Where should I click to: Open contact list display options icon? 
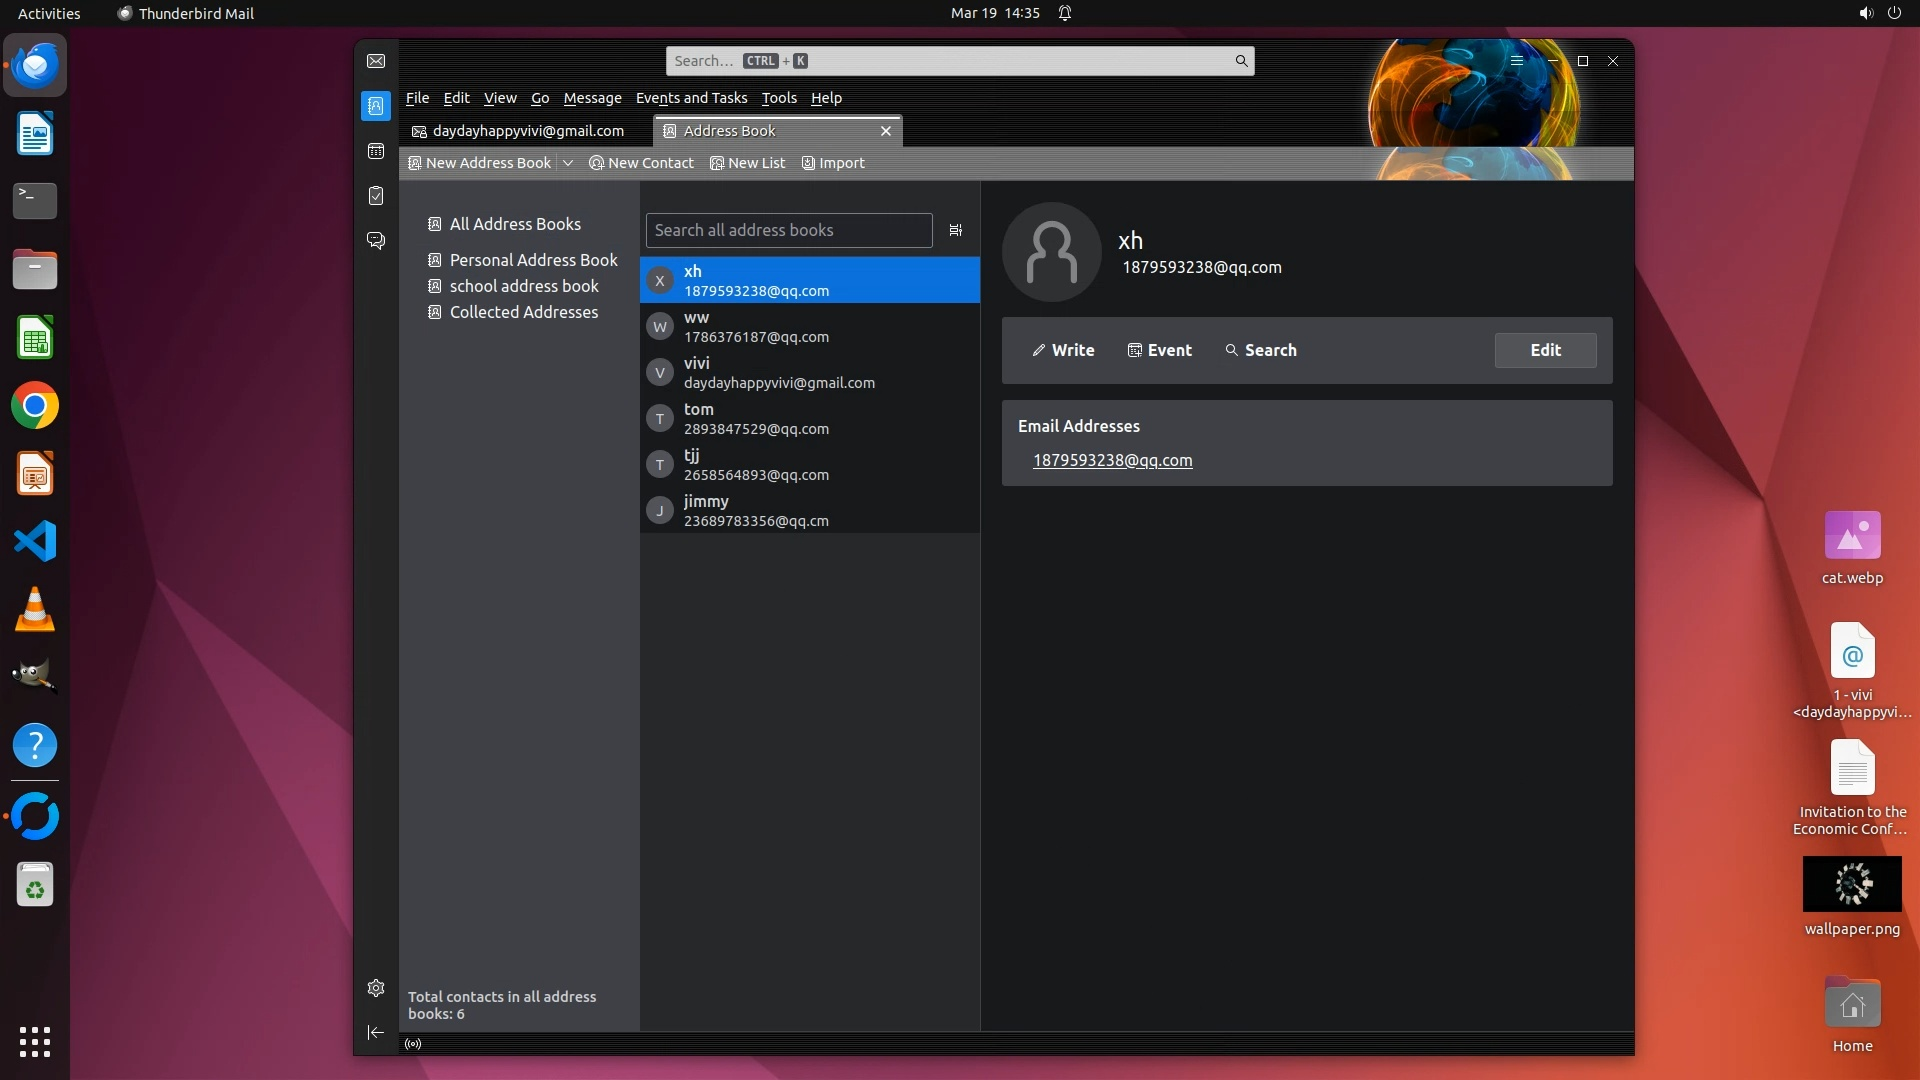pyautogui.click(x=955, y=230)
